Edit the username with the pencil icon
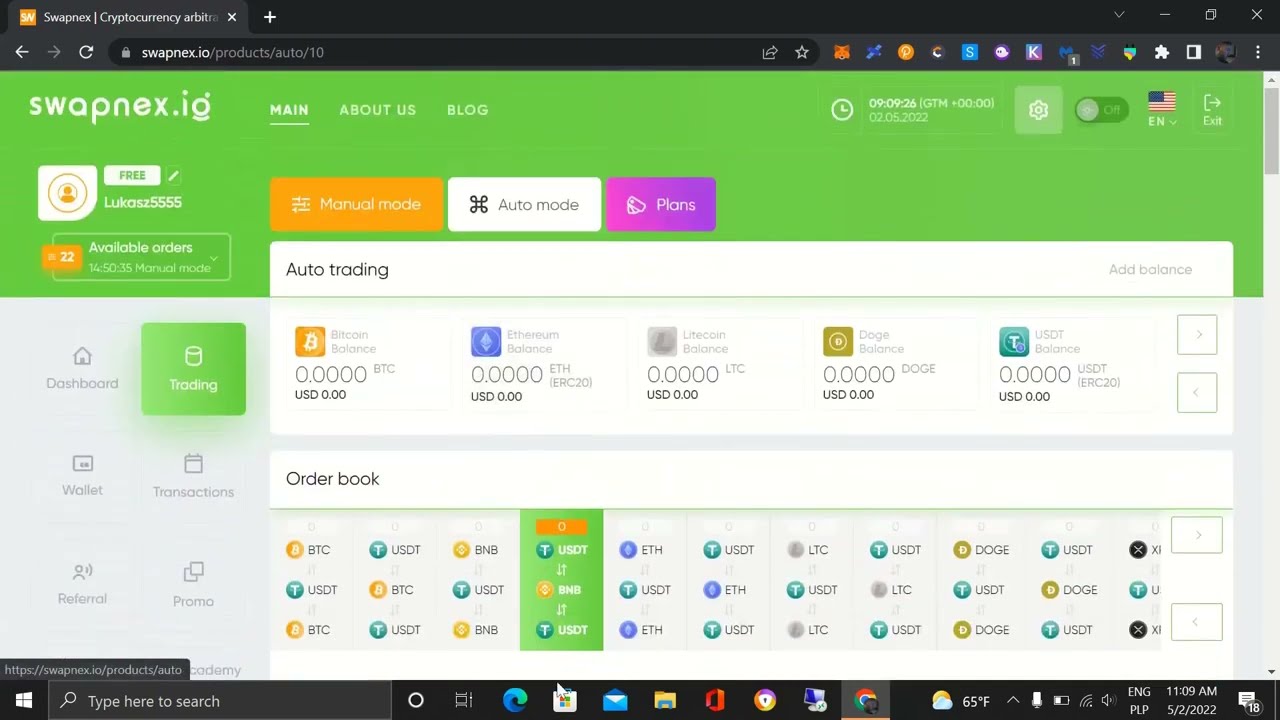 (173, 175)
